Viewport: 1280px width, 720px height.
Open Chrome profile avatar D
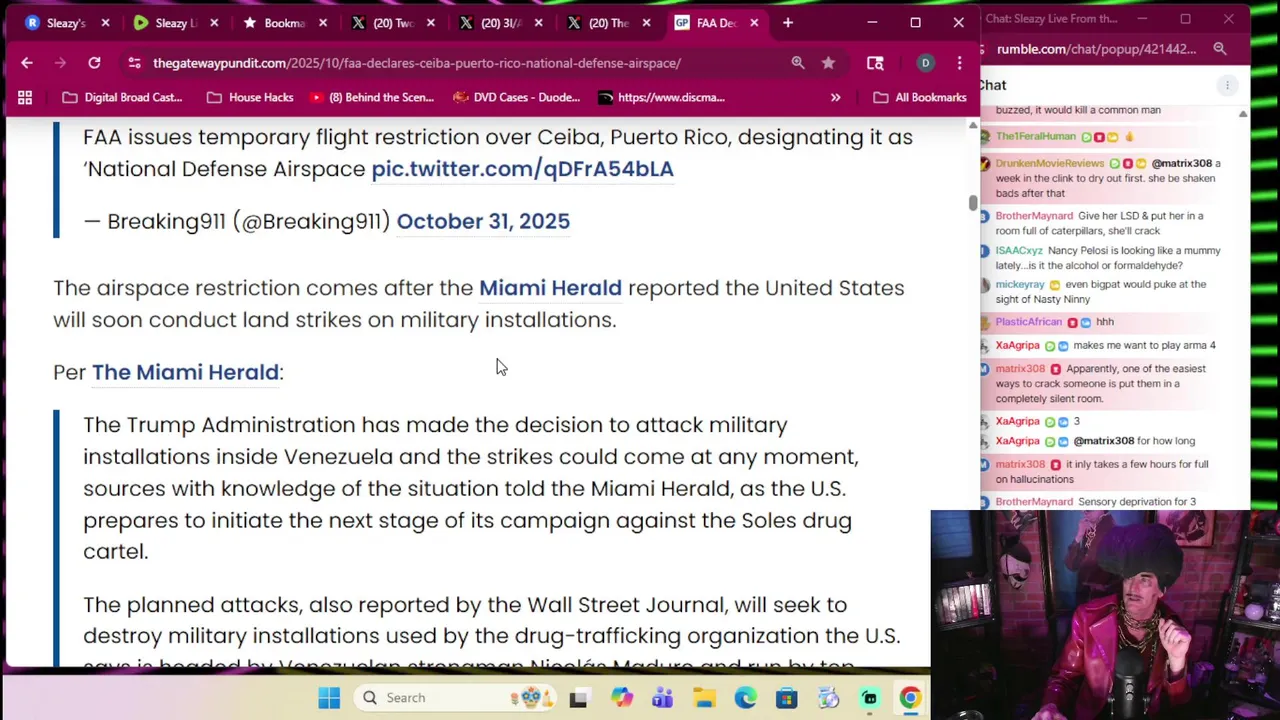[x=925, y=63]
